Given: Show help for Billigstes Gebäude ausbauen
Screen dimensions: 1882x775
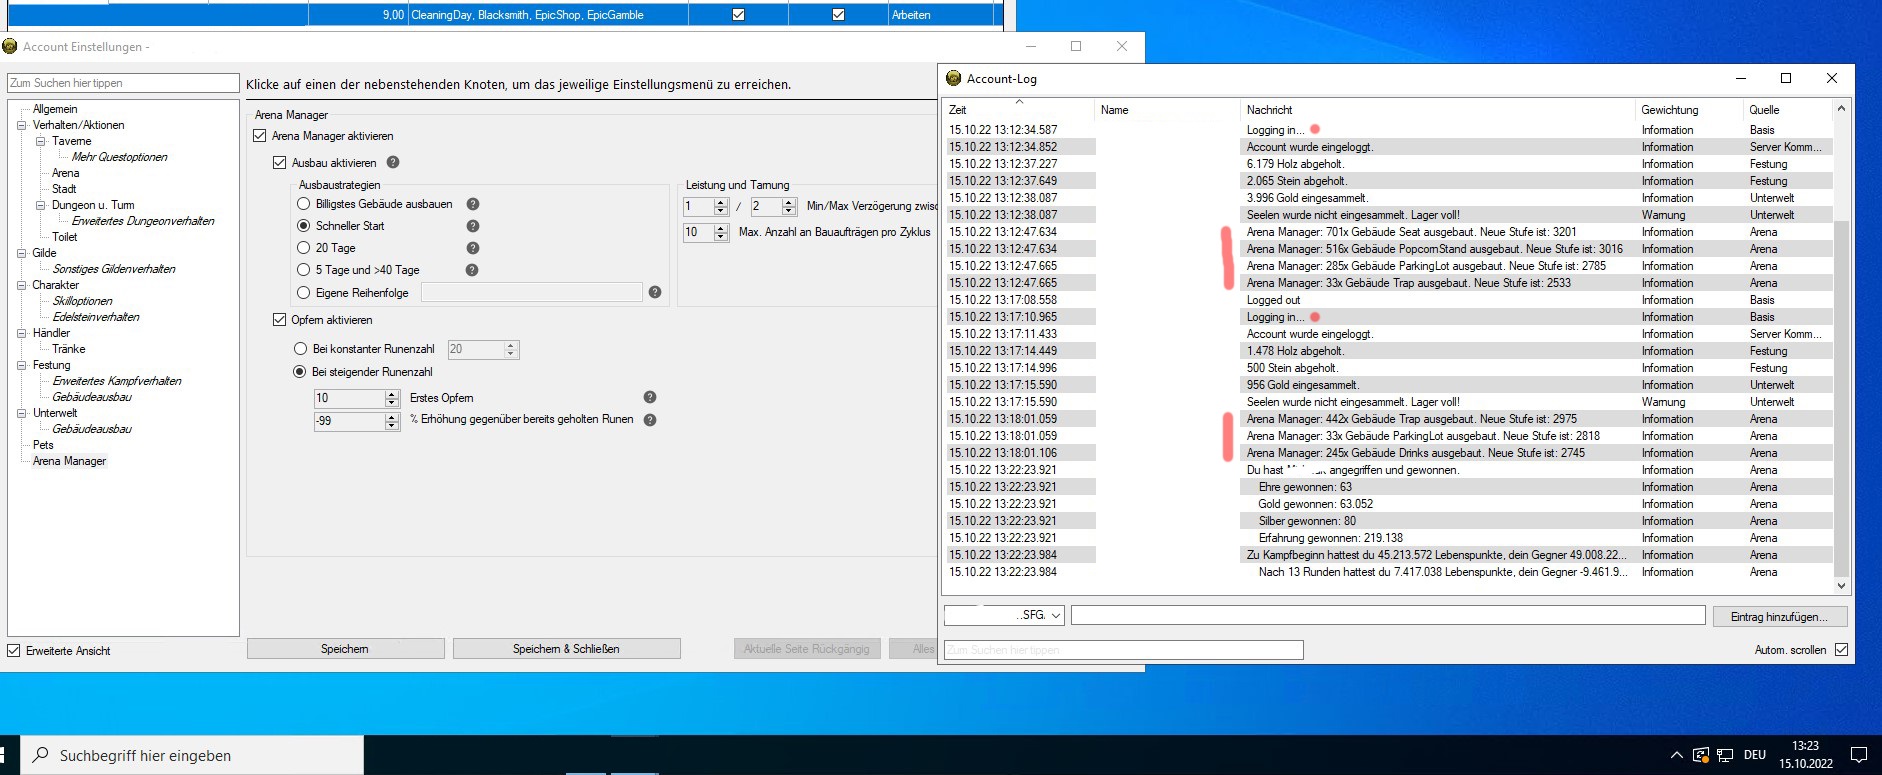Looking at the screenshot, I should [473, 204].
